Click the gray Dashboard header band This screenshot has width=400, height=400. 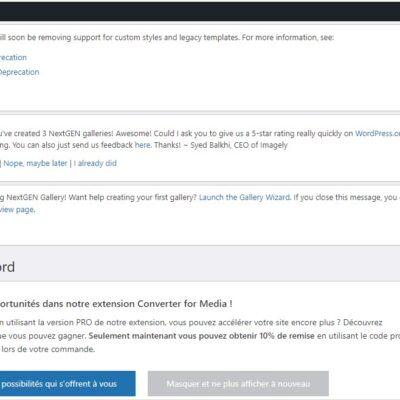pyautogui.click(x=200, y=264)
